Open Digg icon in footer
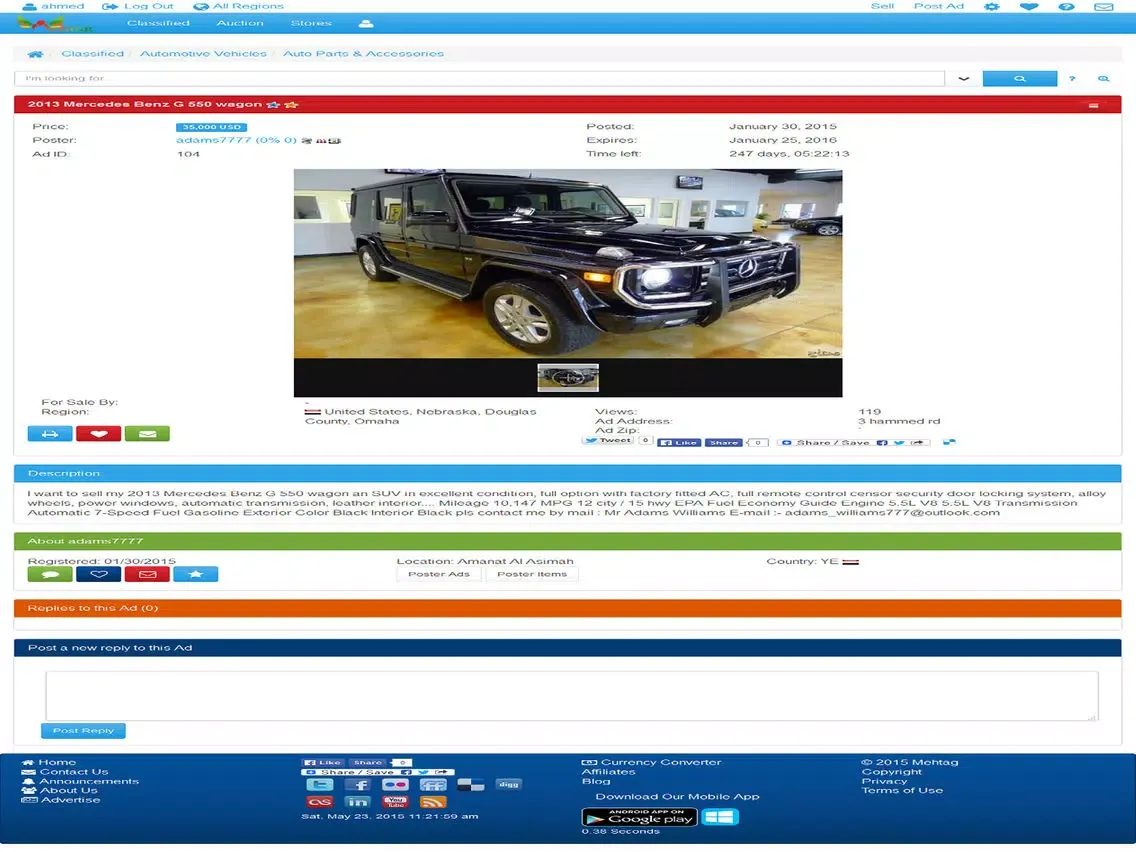Viewport: 1136px width, 852px height. pyautogui.click(x=508, y=785)
